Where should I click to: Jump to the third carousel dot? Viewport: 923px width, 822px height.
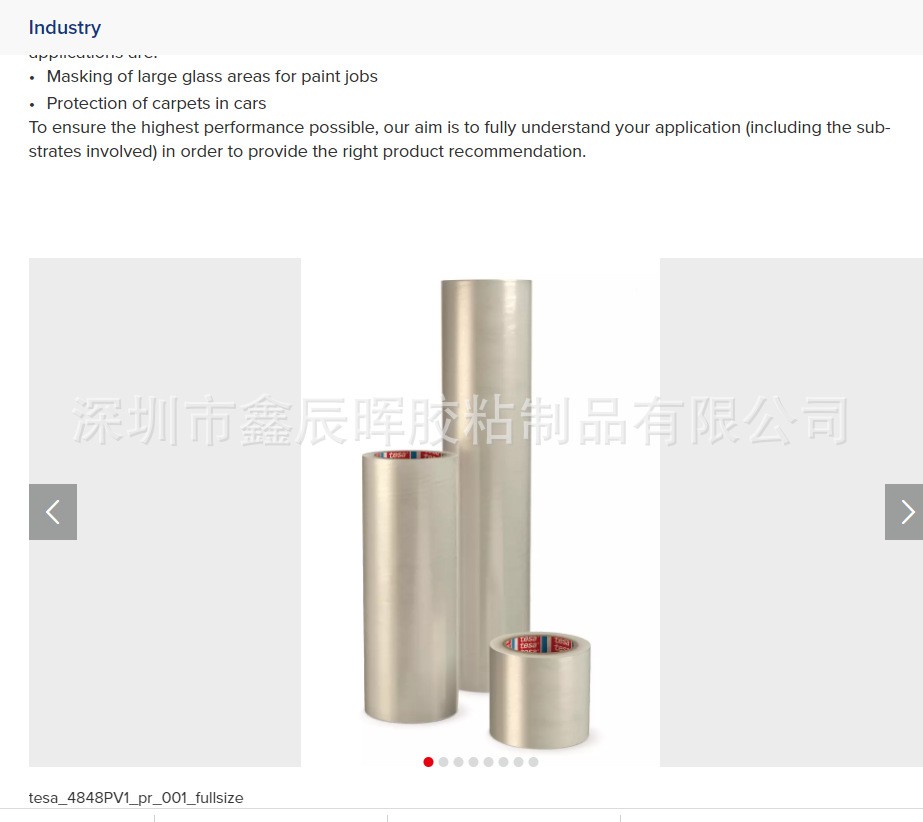[x=459, y=762]
